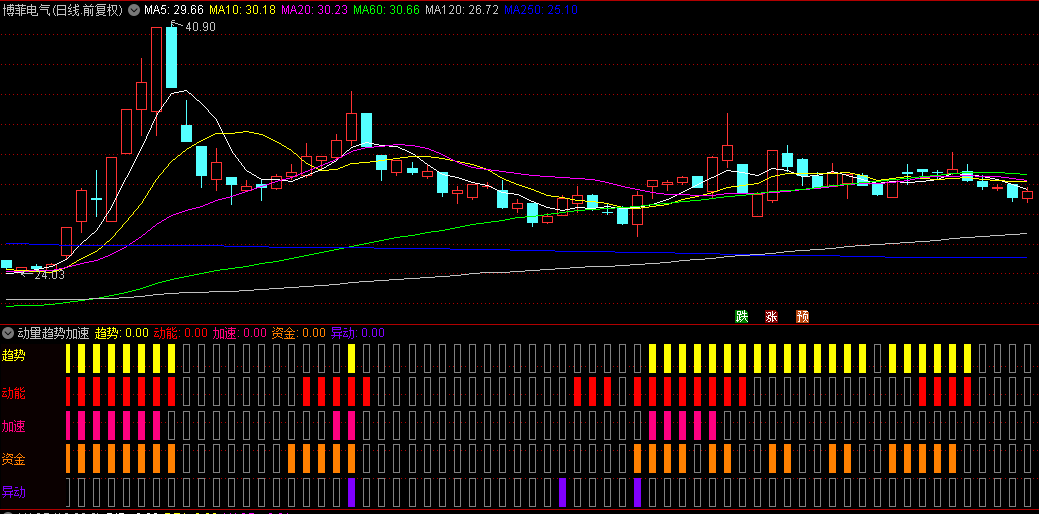Click the 24.03 low price label
Screen dimensions: 1039x514
49,275
